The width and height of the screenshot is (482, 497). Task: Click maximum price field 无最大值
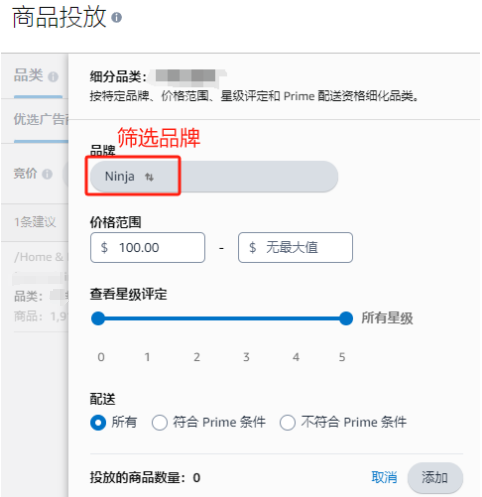(295, 248)
